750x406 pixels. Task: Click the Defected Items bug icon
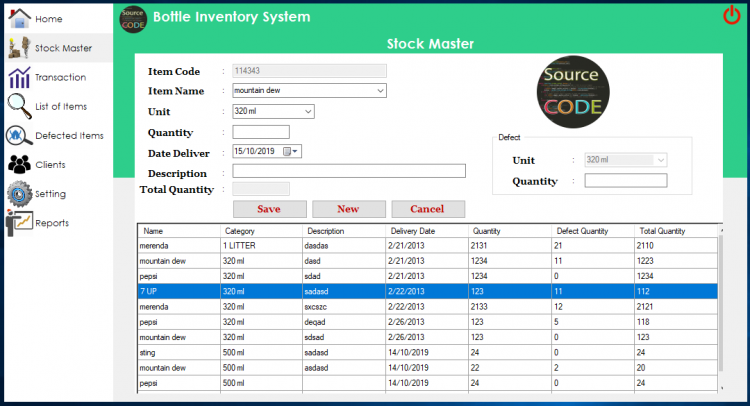pos(19,136)
